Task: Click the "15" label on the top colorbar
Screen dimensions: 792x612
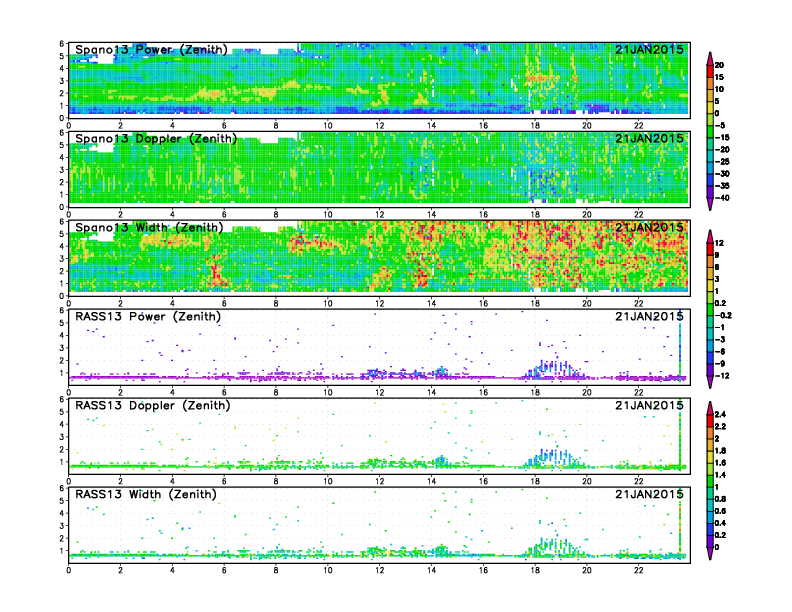Action: coord(719,77)
